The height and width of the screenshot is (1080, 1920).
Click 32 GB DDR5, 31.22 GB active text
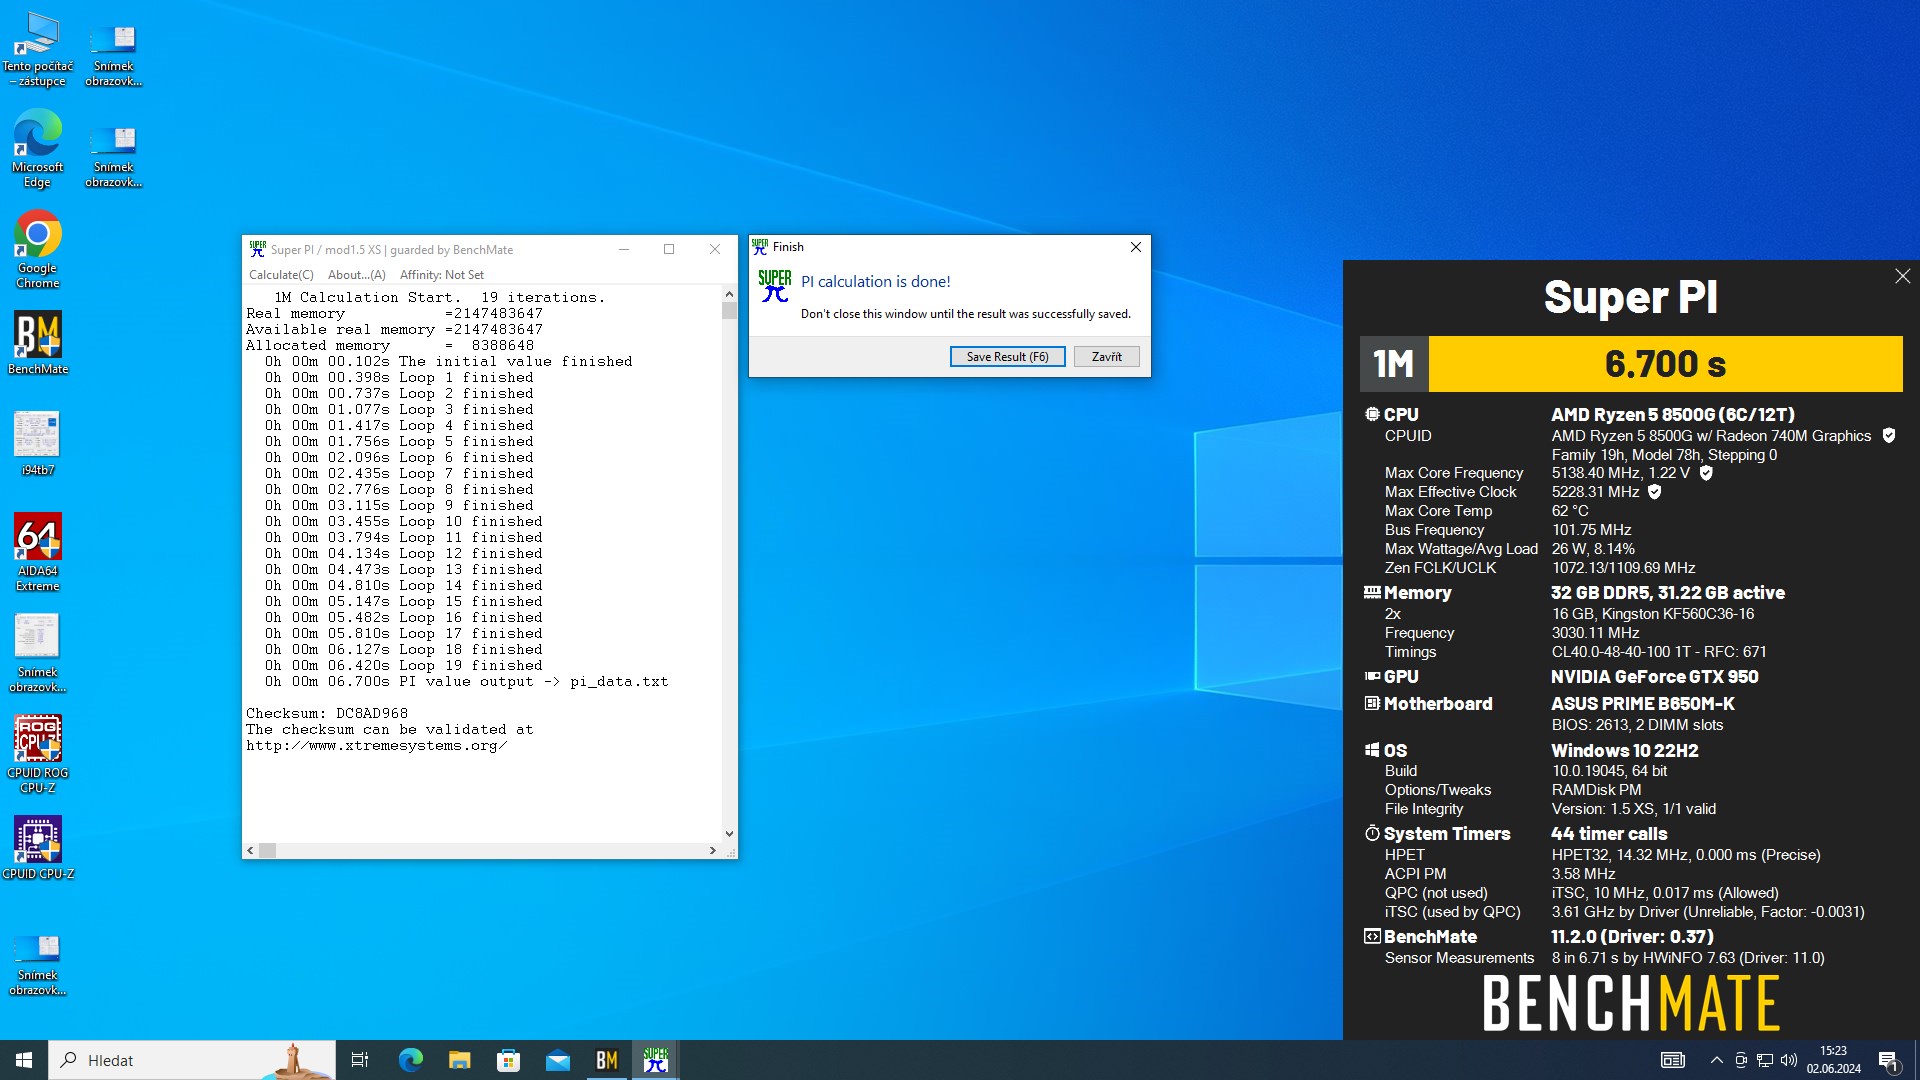(1668, 593)
